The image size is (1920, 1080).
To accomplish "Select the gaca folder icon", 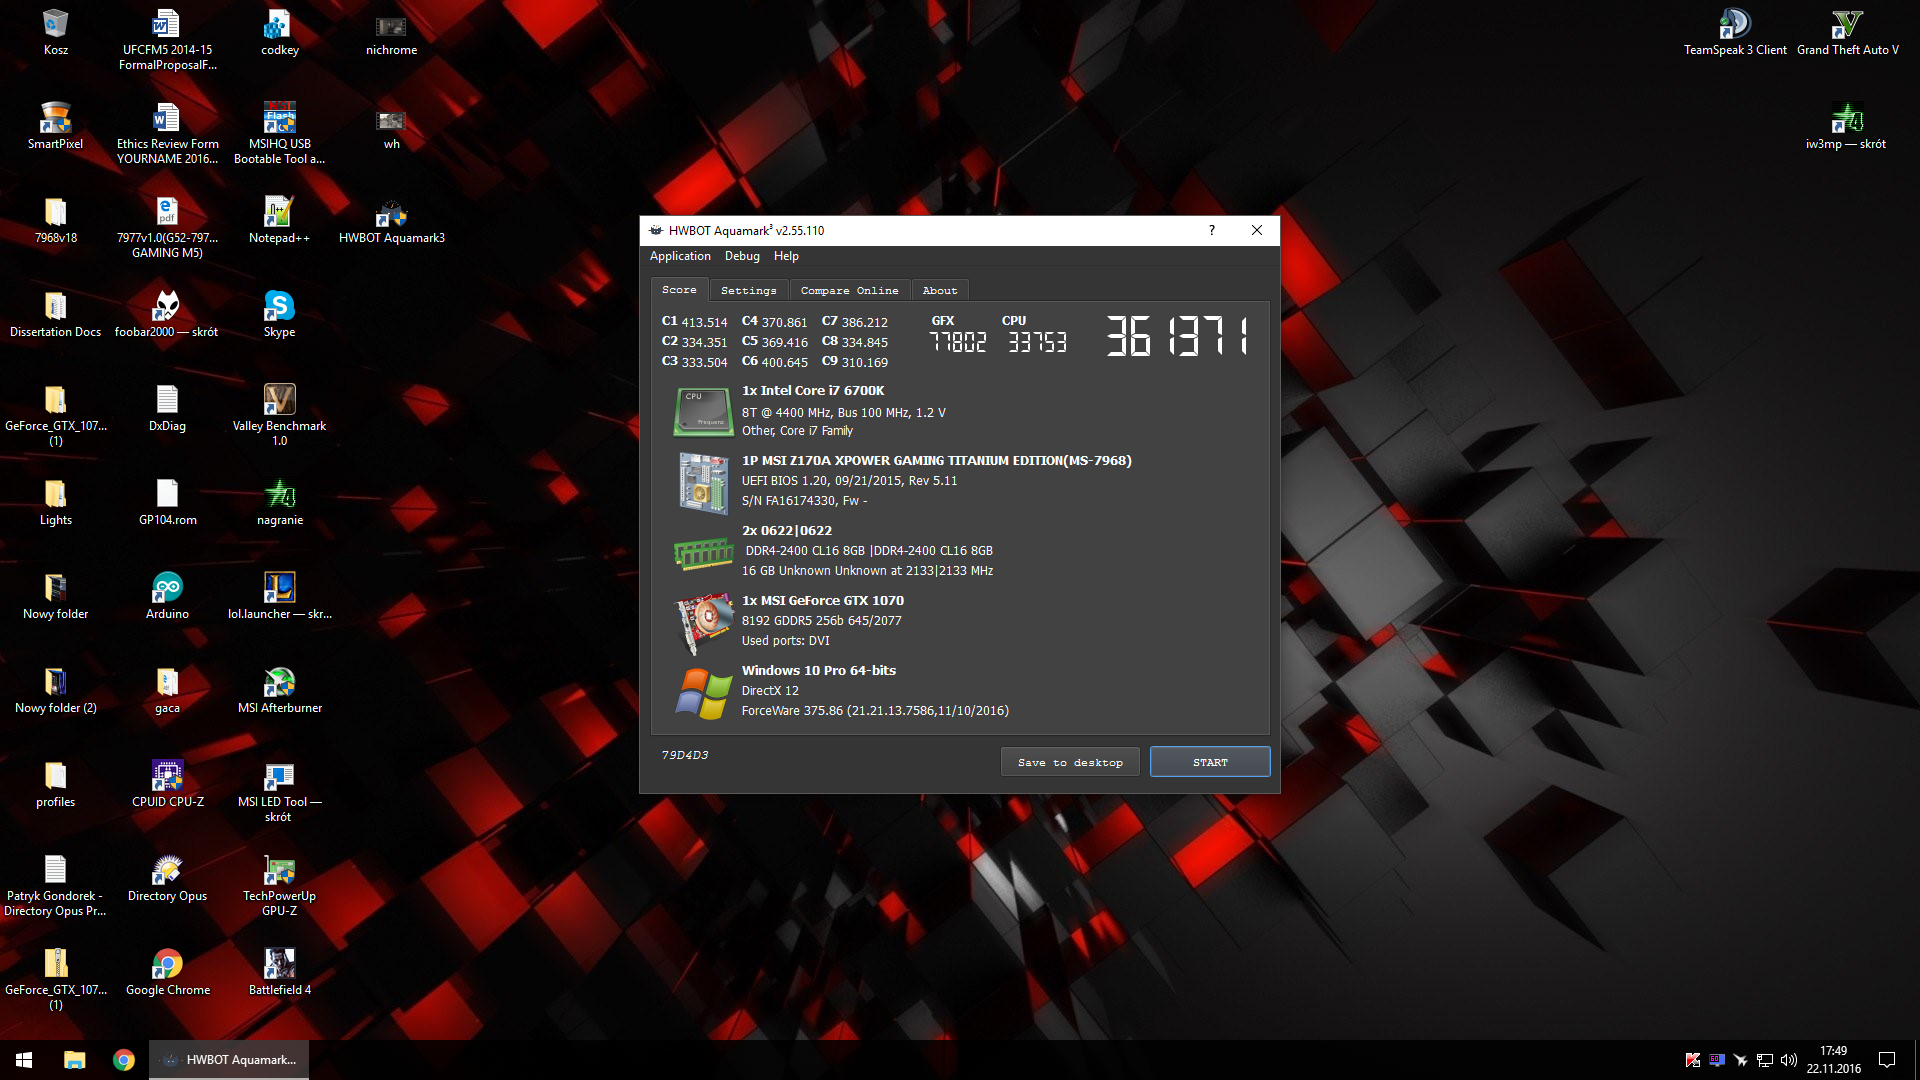I will 167,690.
